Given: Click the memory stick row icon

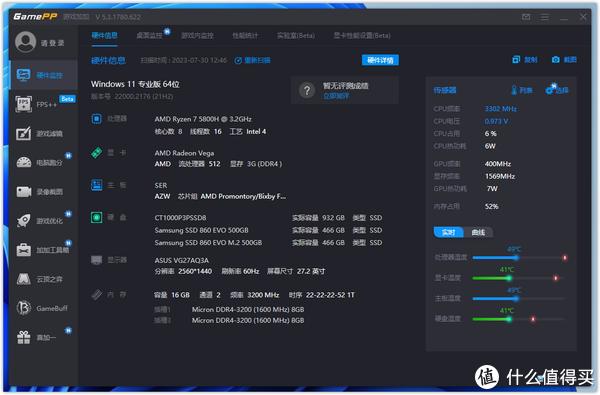Looking at the screenshot, I should [x=96, y=295].
